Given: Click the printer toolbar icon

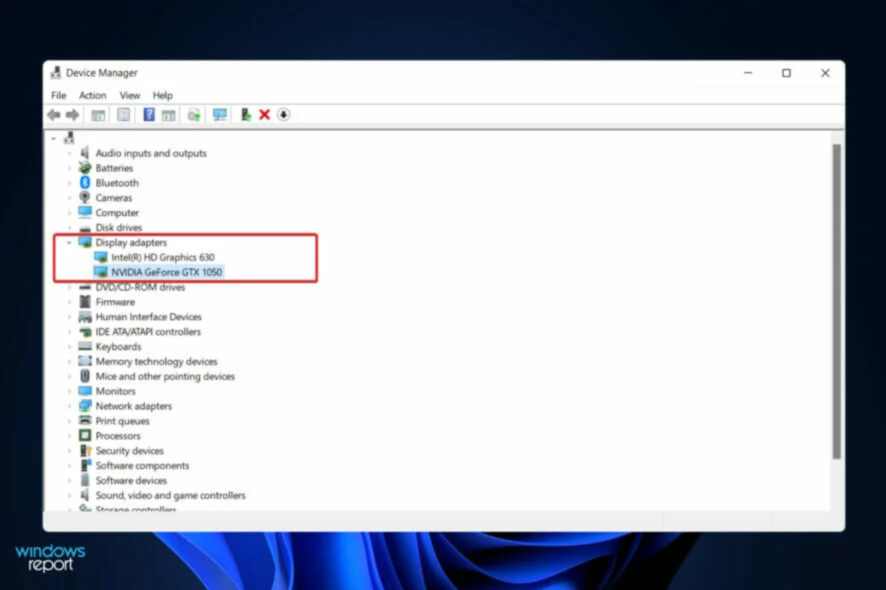Looking at the screenshot, I should (194, 115).
